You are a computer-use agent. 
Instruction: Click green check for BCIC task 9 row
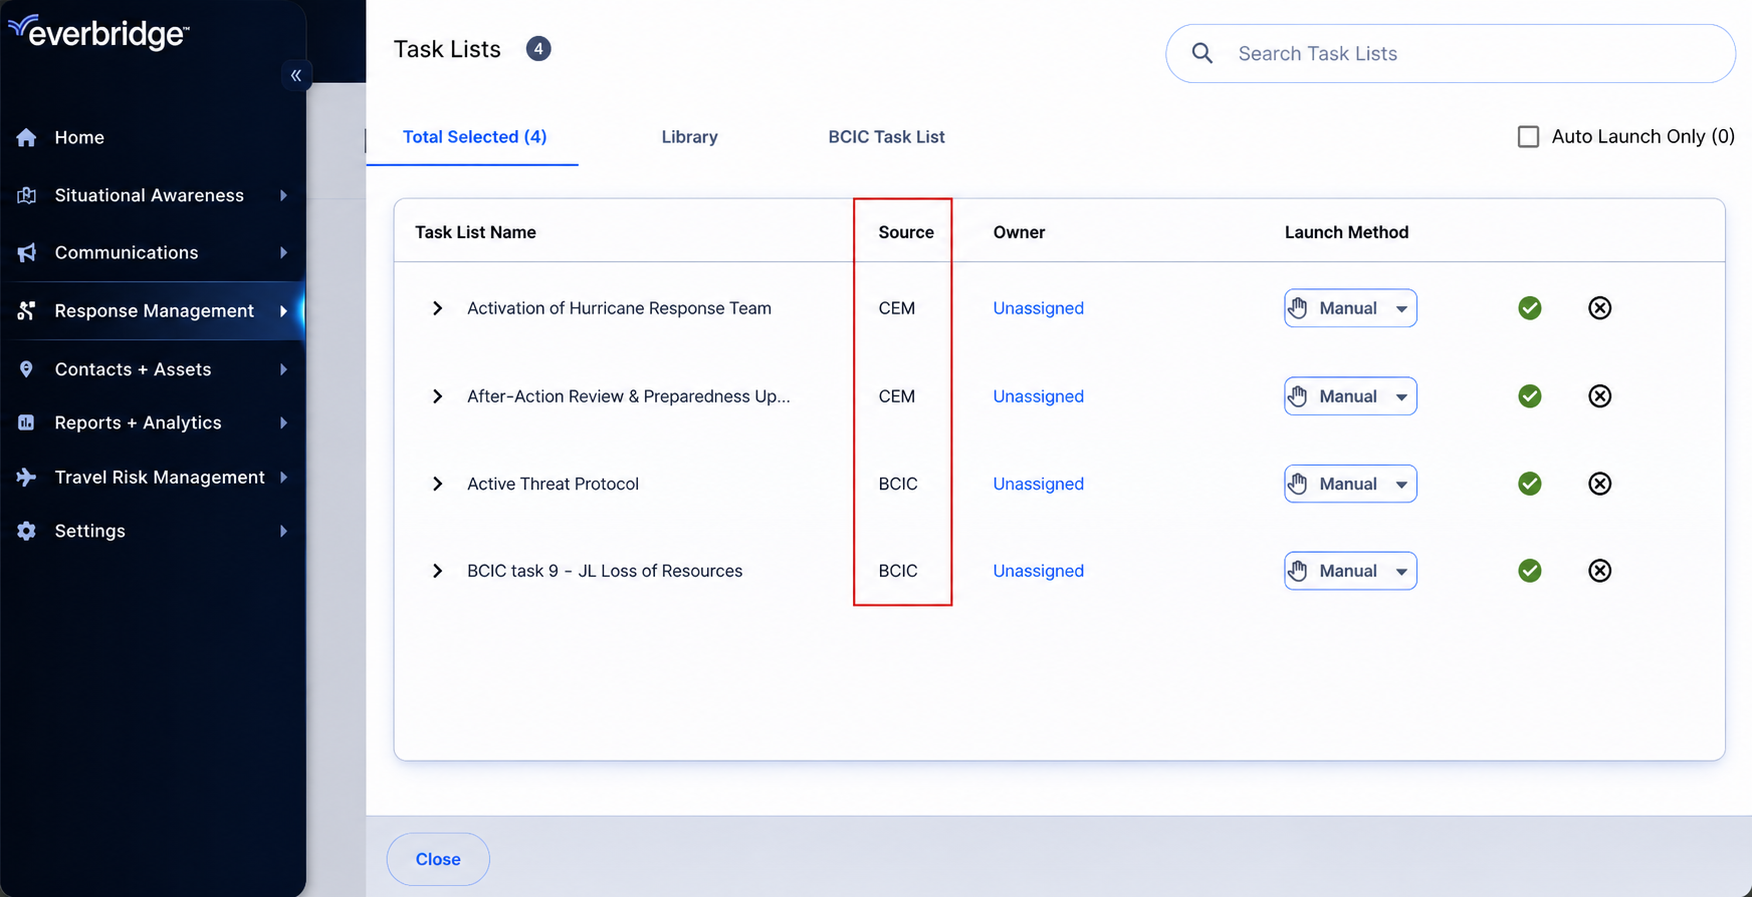1529,571
